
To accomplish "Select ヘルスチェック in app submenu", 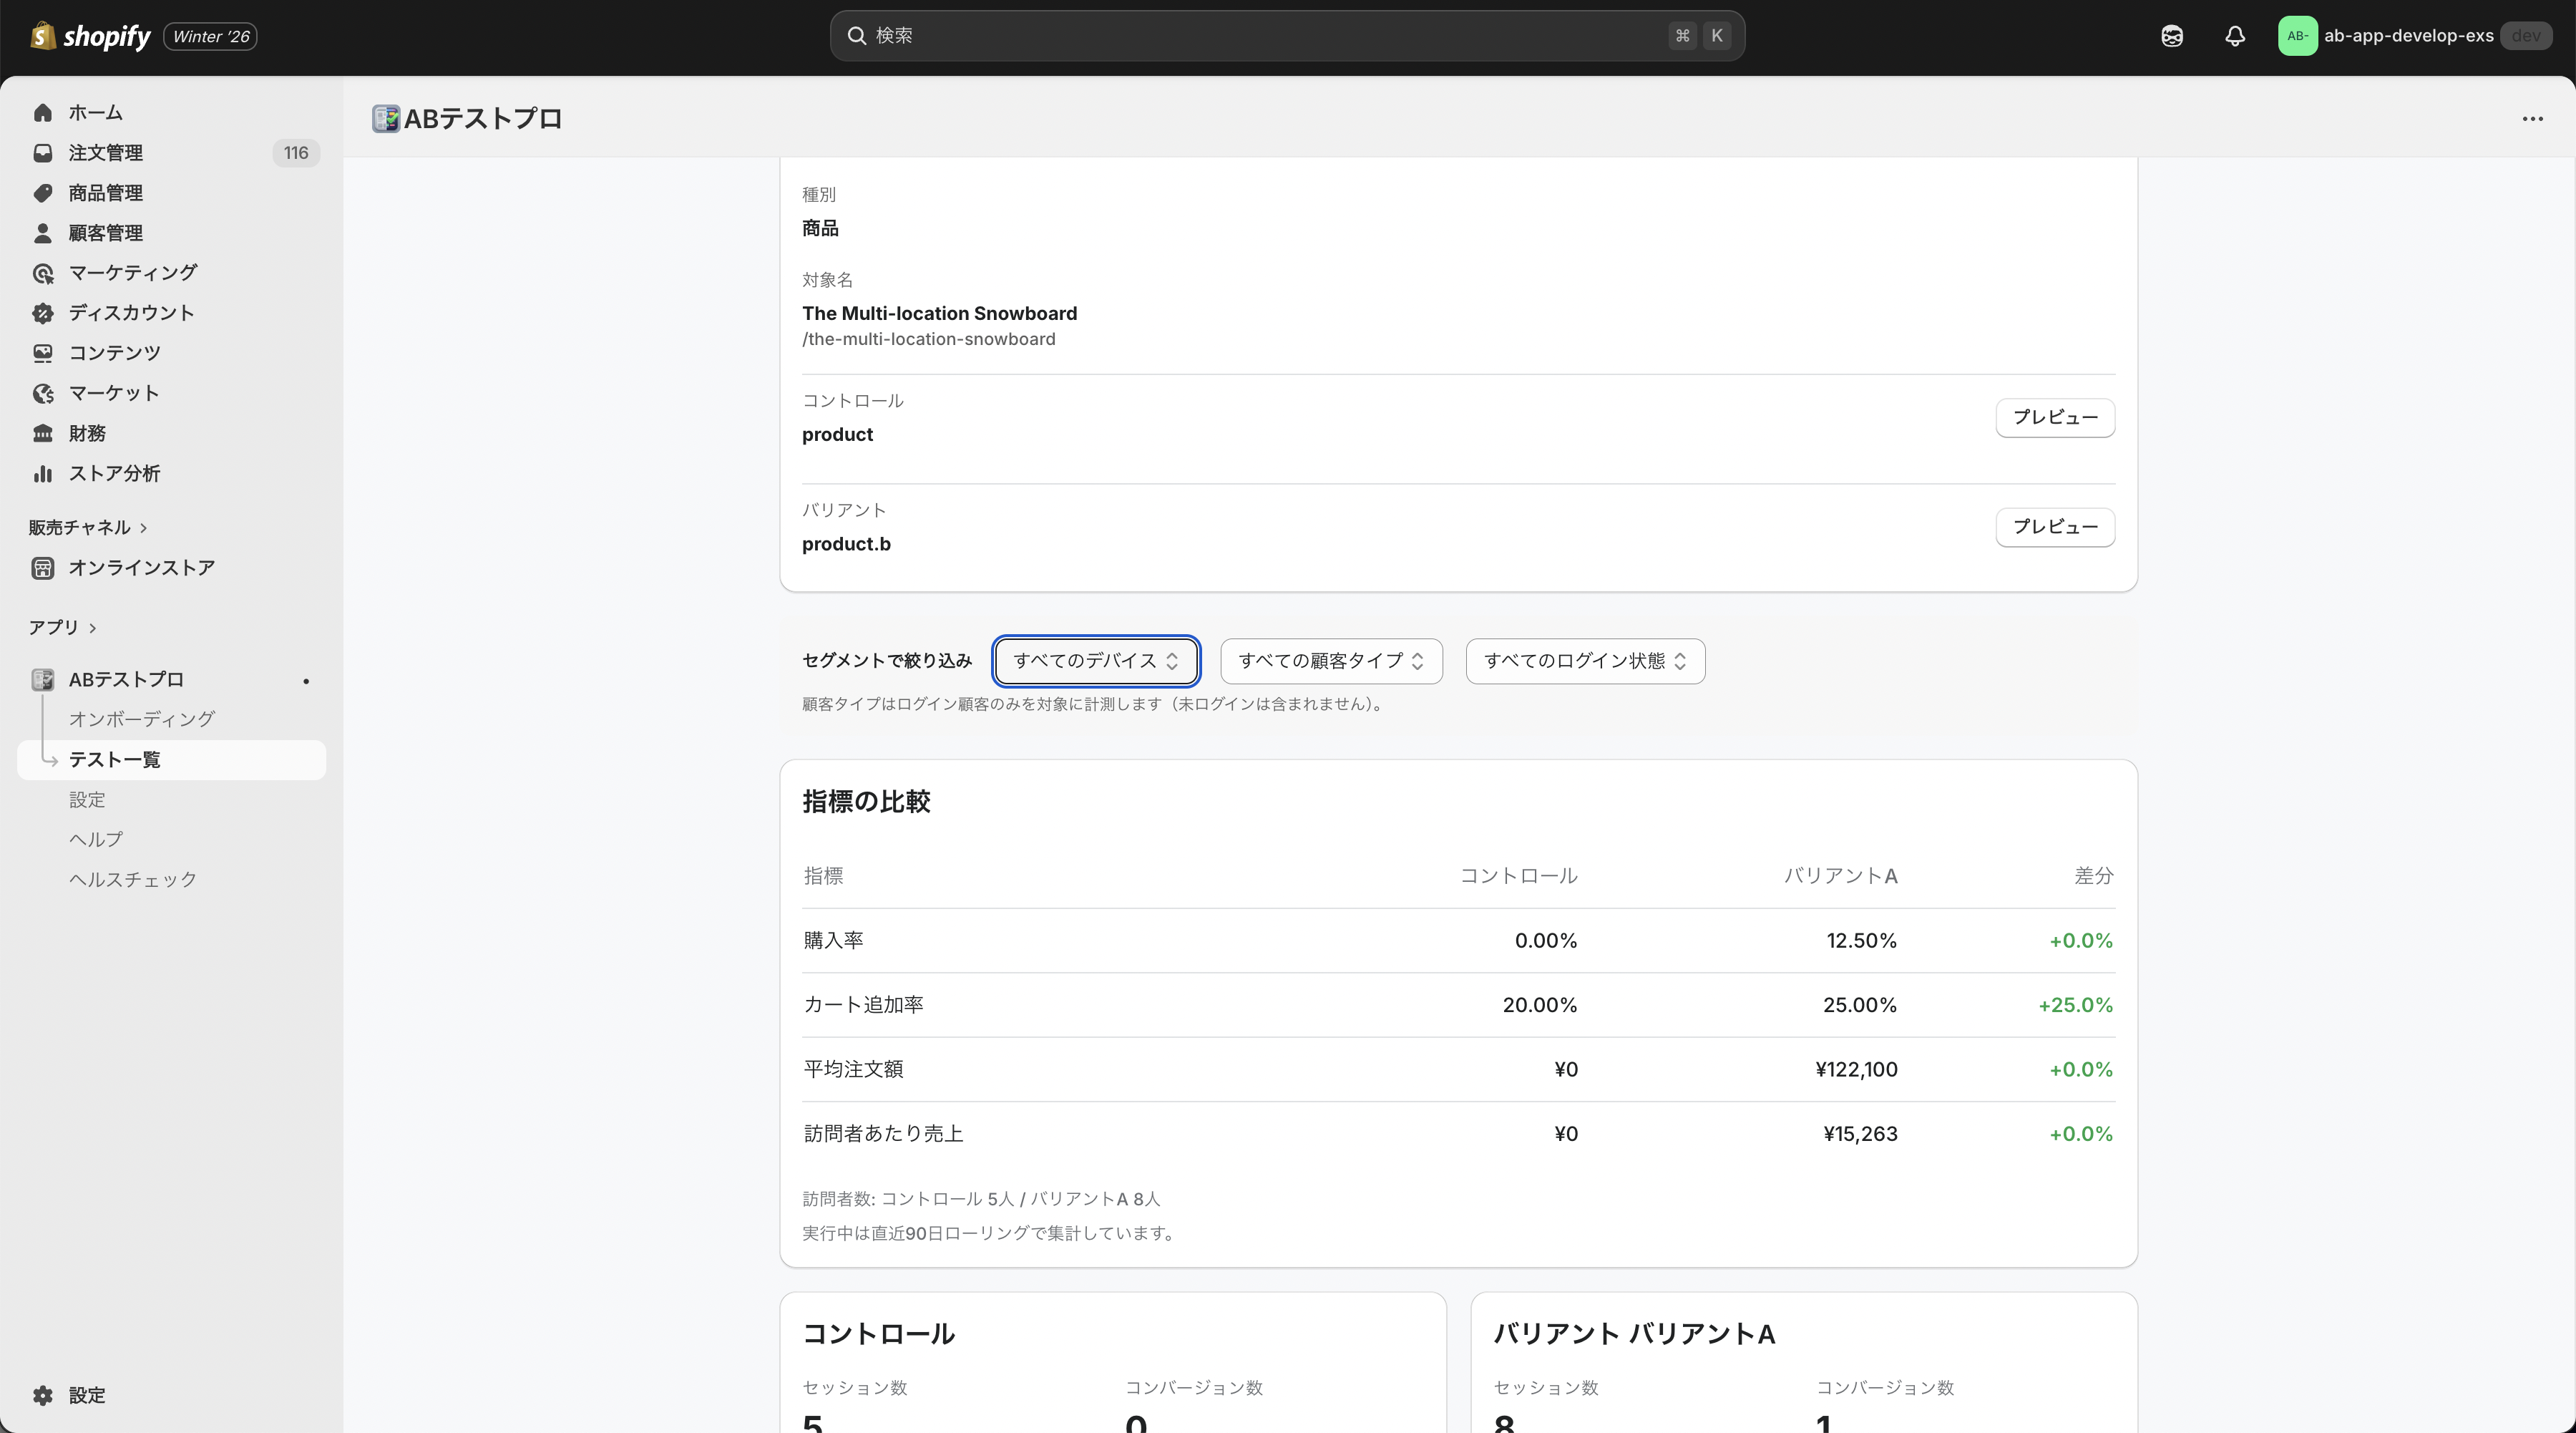I will (x=133, y=879).
